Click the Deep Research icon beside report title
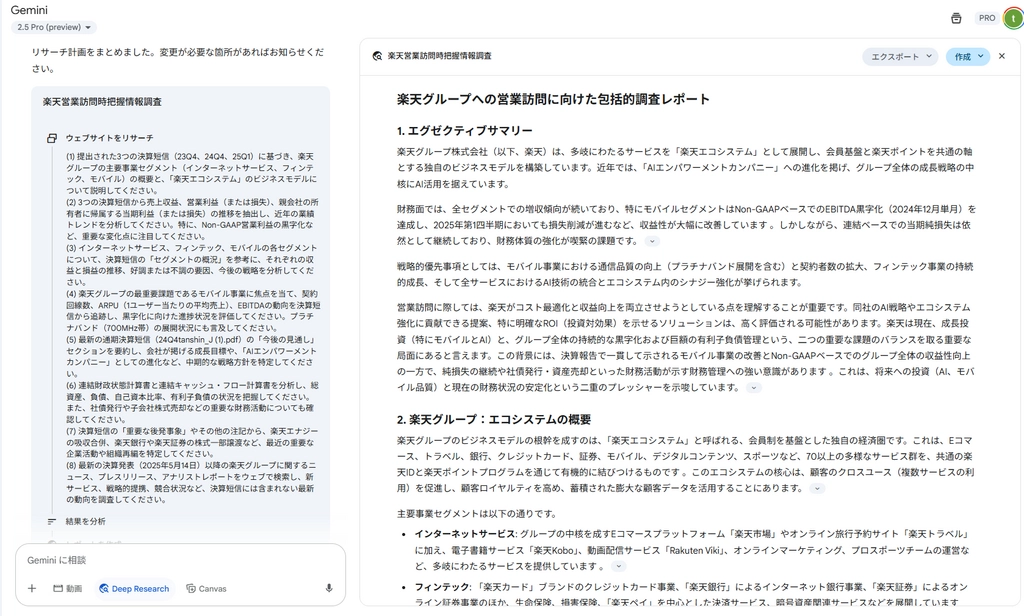The height and width of the screenshot is (616, 1024). (377, 56)
